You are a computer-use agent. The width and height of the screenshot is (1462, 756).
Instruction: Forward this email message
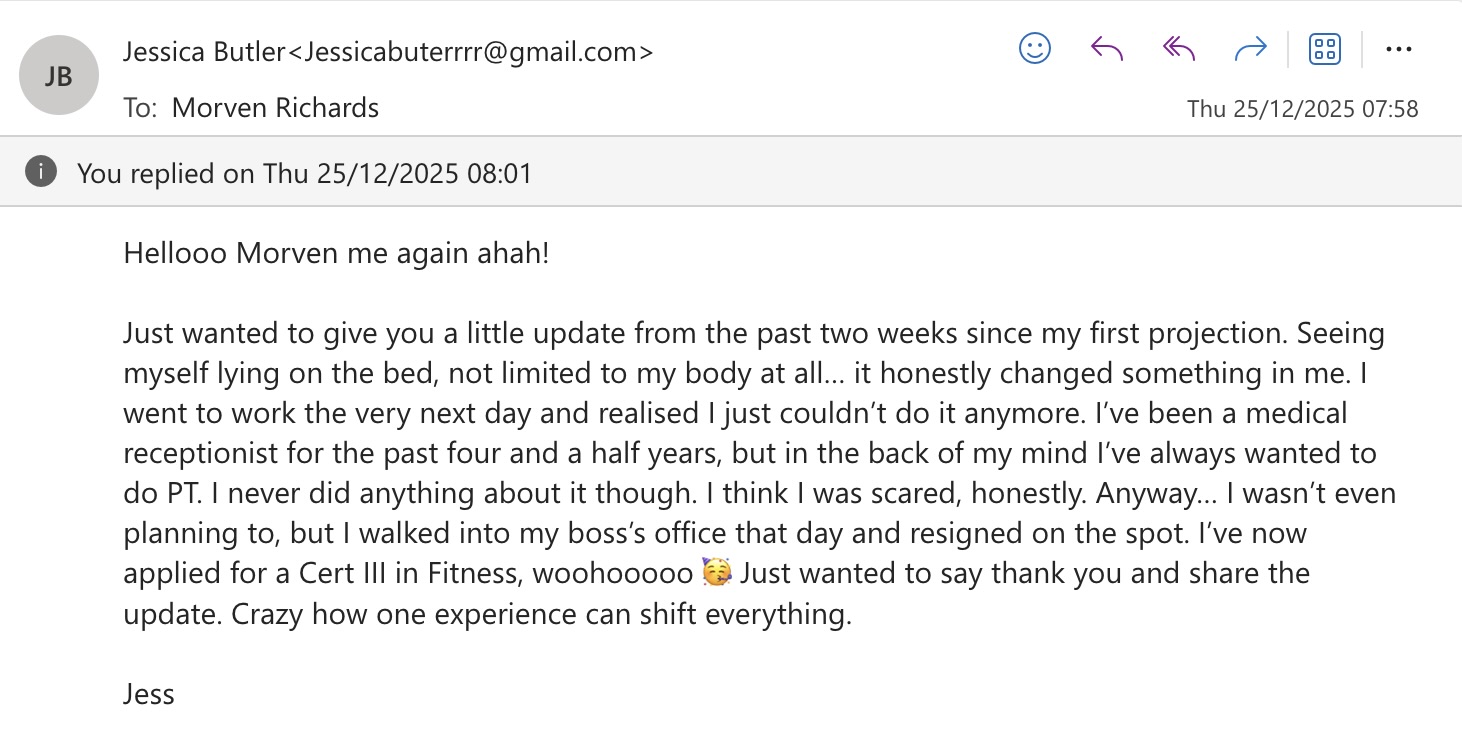coord(1251,48)
